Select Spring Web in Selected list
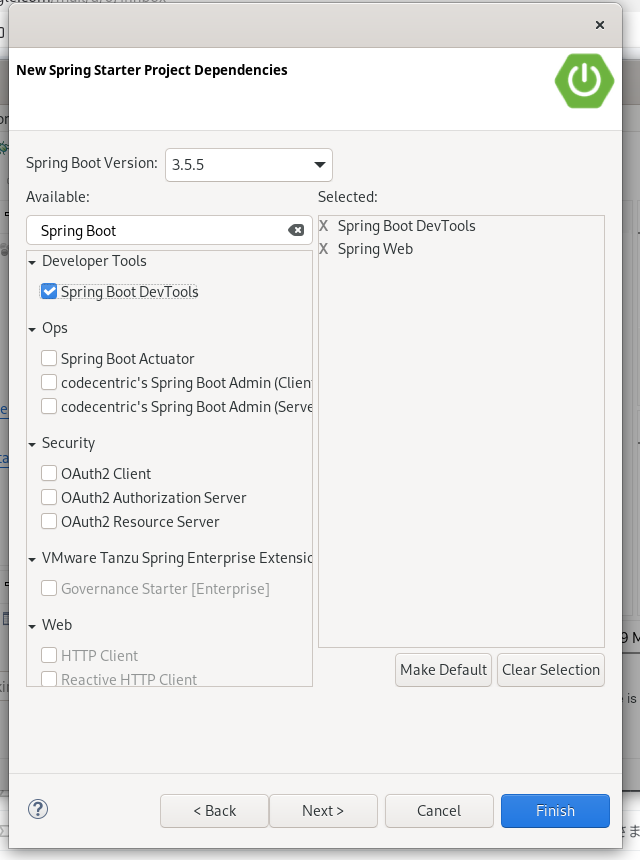The image size is (640, 860). click(375, 249)
